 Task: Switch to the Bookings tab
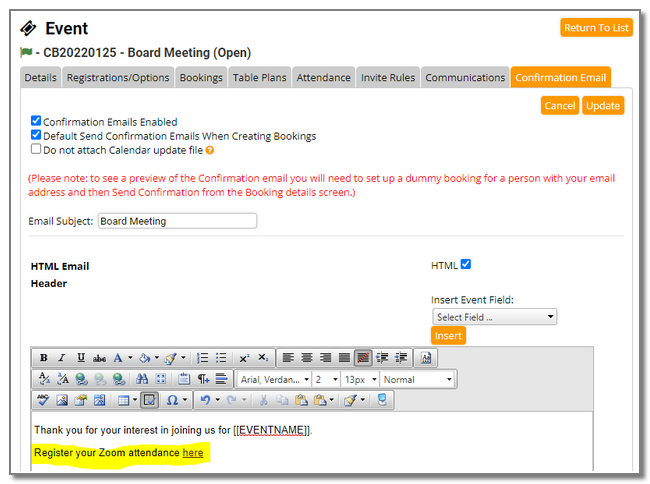(201, 77)
